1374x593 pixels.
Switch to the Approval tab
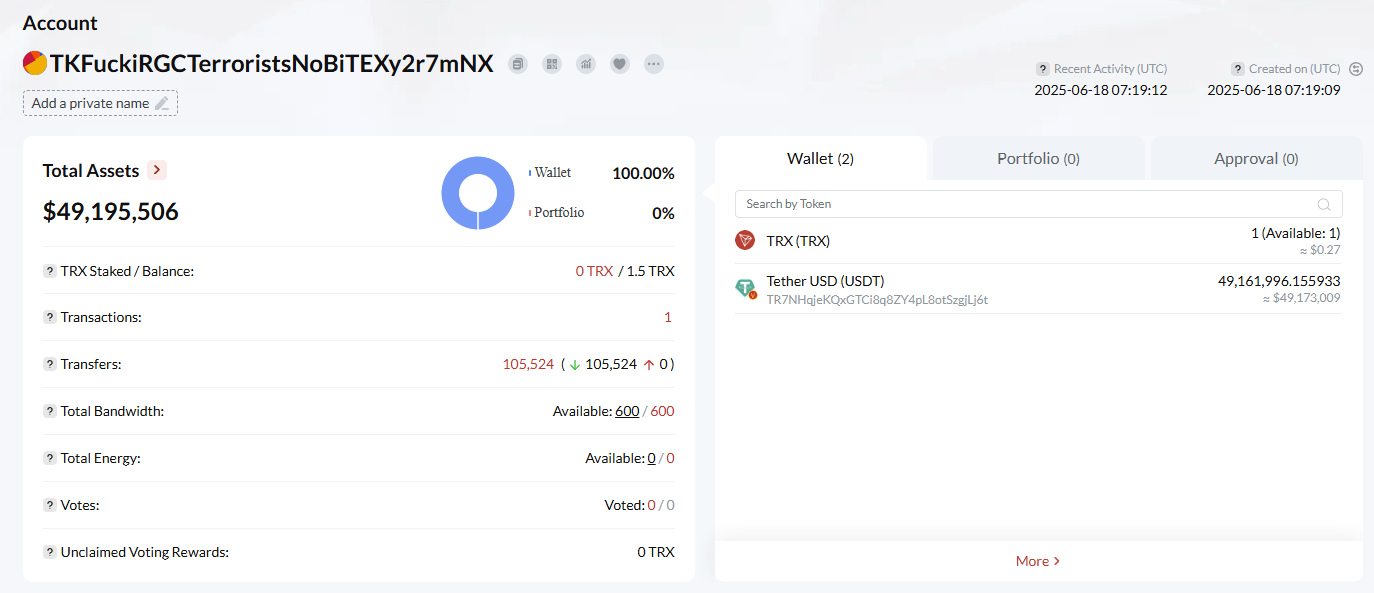[1256, 158]
